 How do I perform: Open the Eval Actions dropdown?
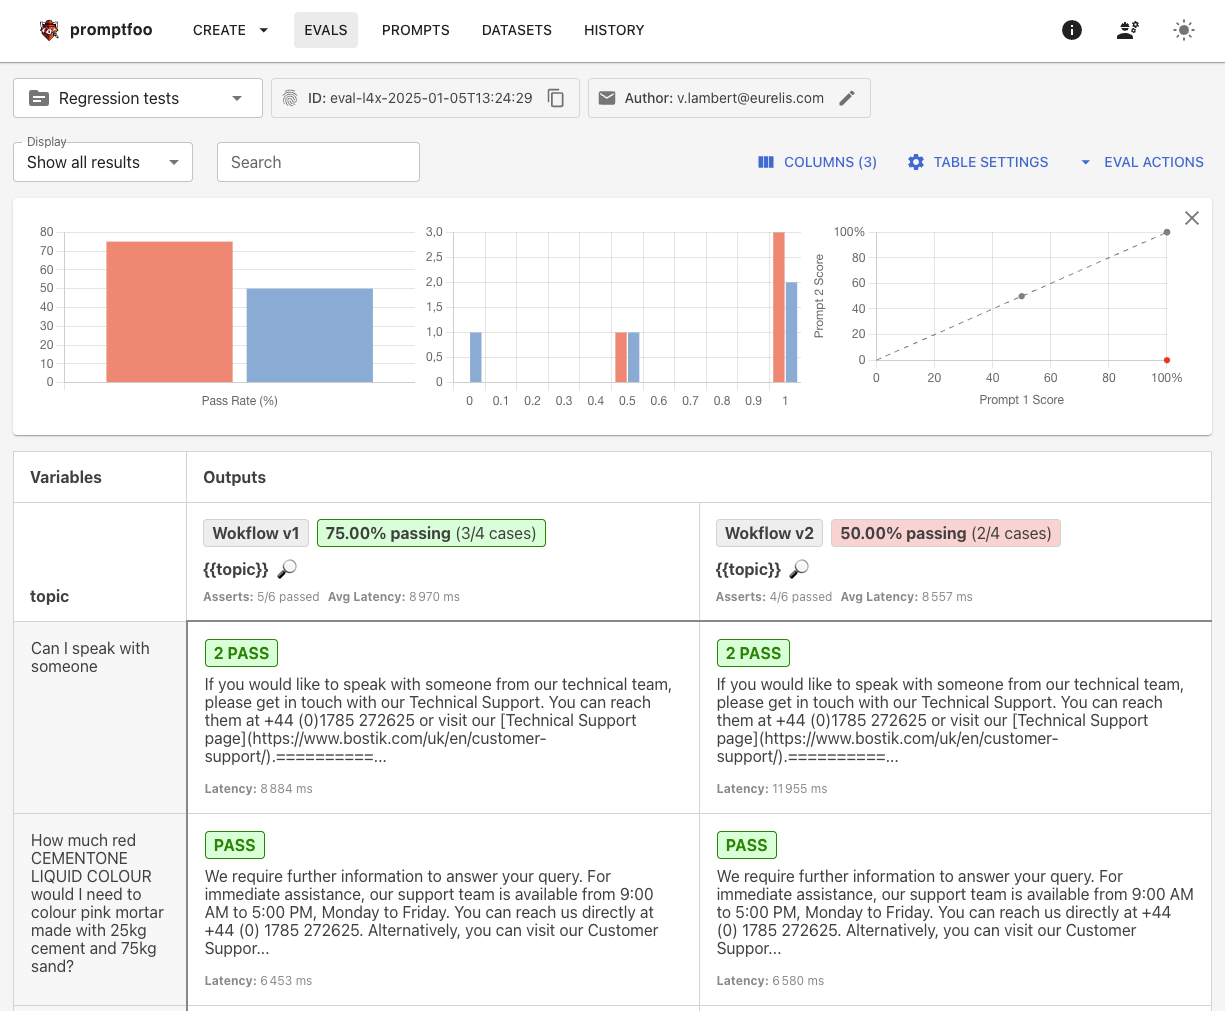coord(1142,162)
